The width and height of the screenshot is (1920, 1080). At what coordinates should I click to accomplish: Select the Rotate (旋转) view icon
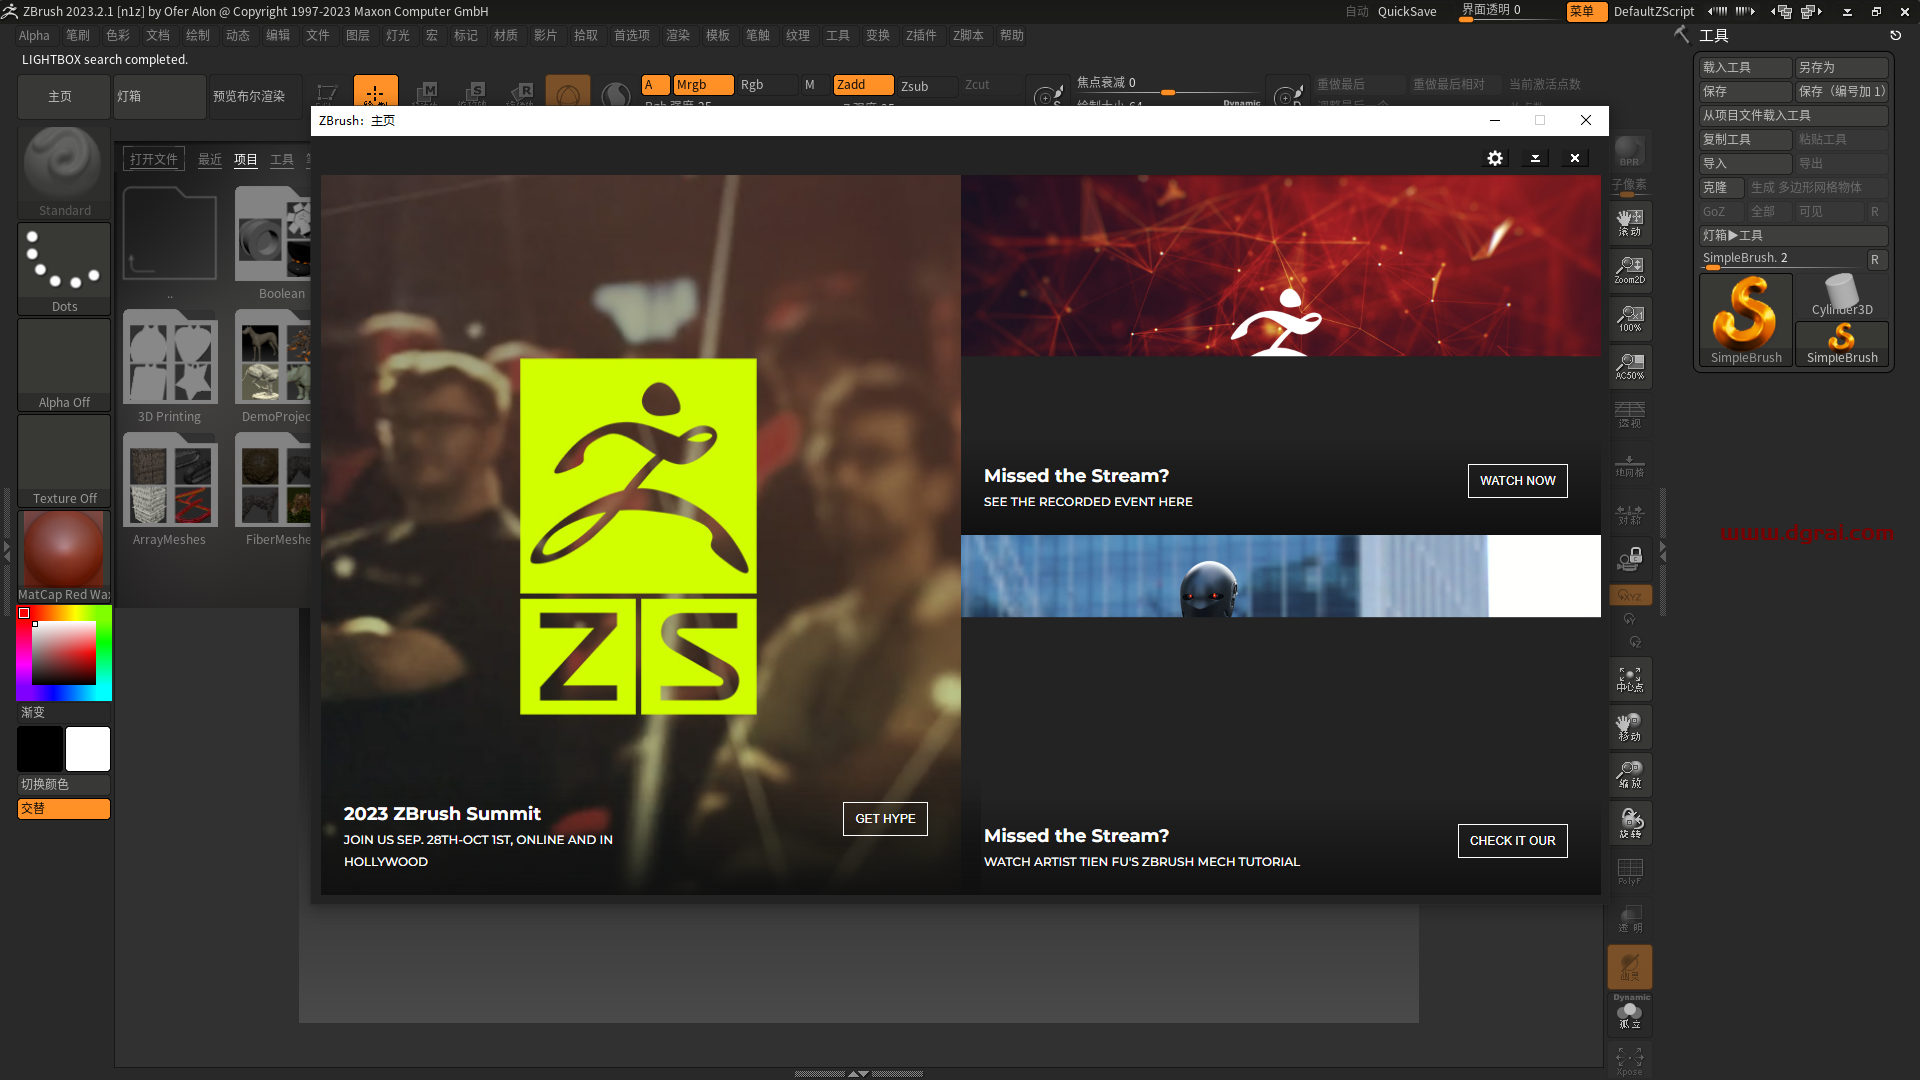coord(1629,823)
